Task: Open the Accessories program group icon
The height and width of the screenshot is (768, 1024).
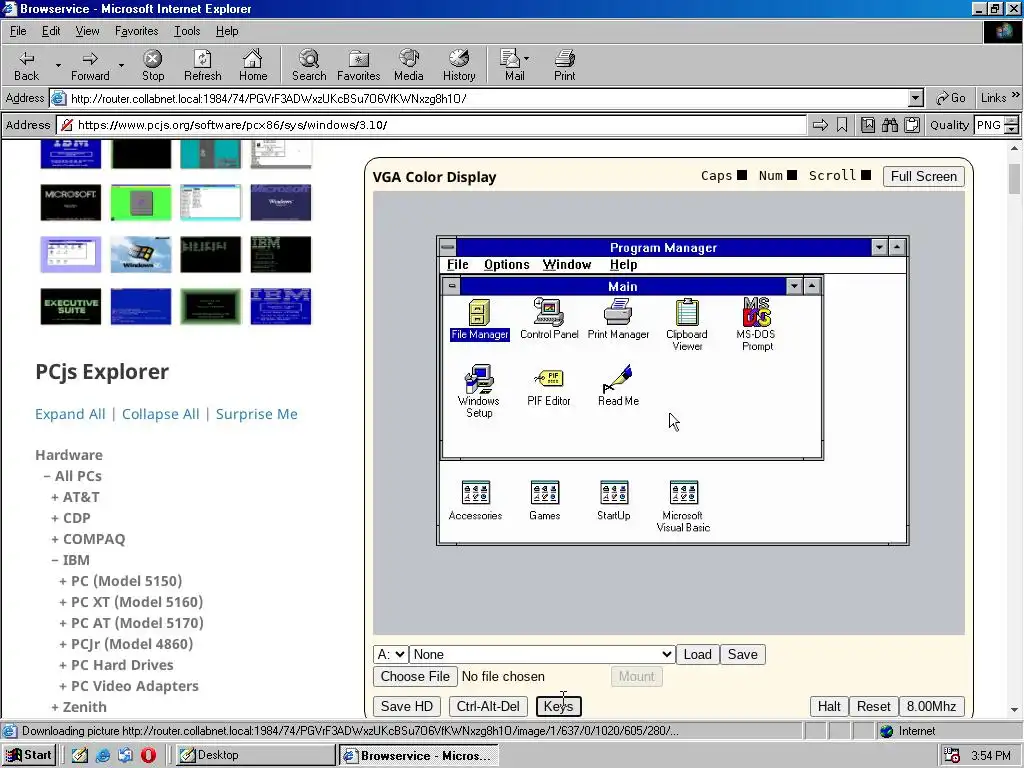Action: 475,500
